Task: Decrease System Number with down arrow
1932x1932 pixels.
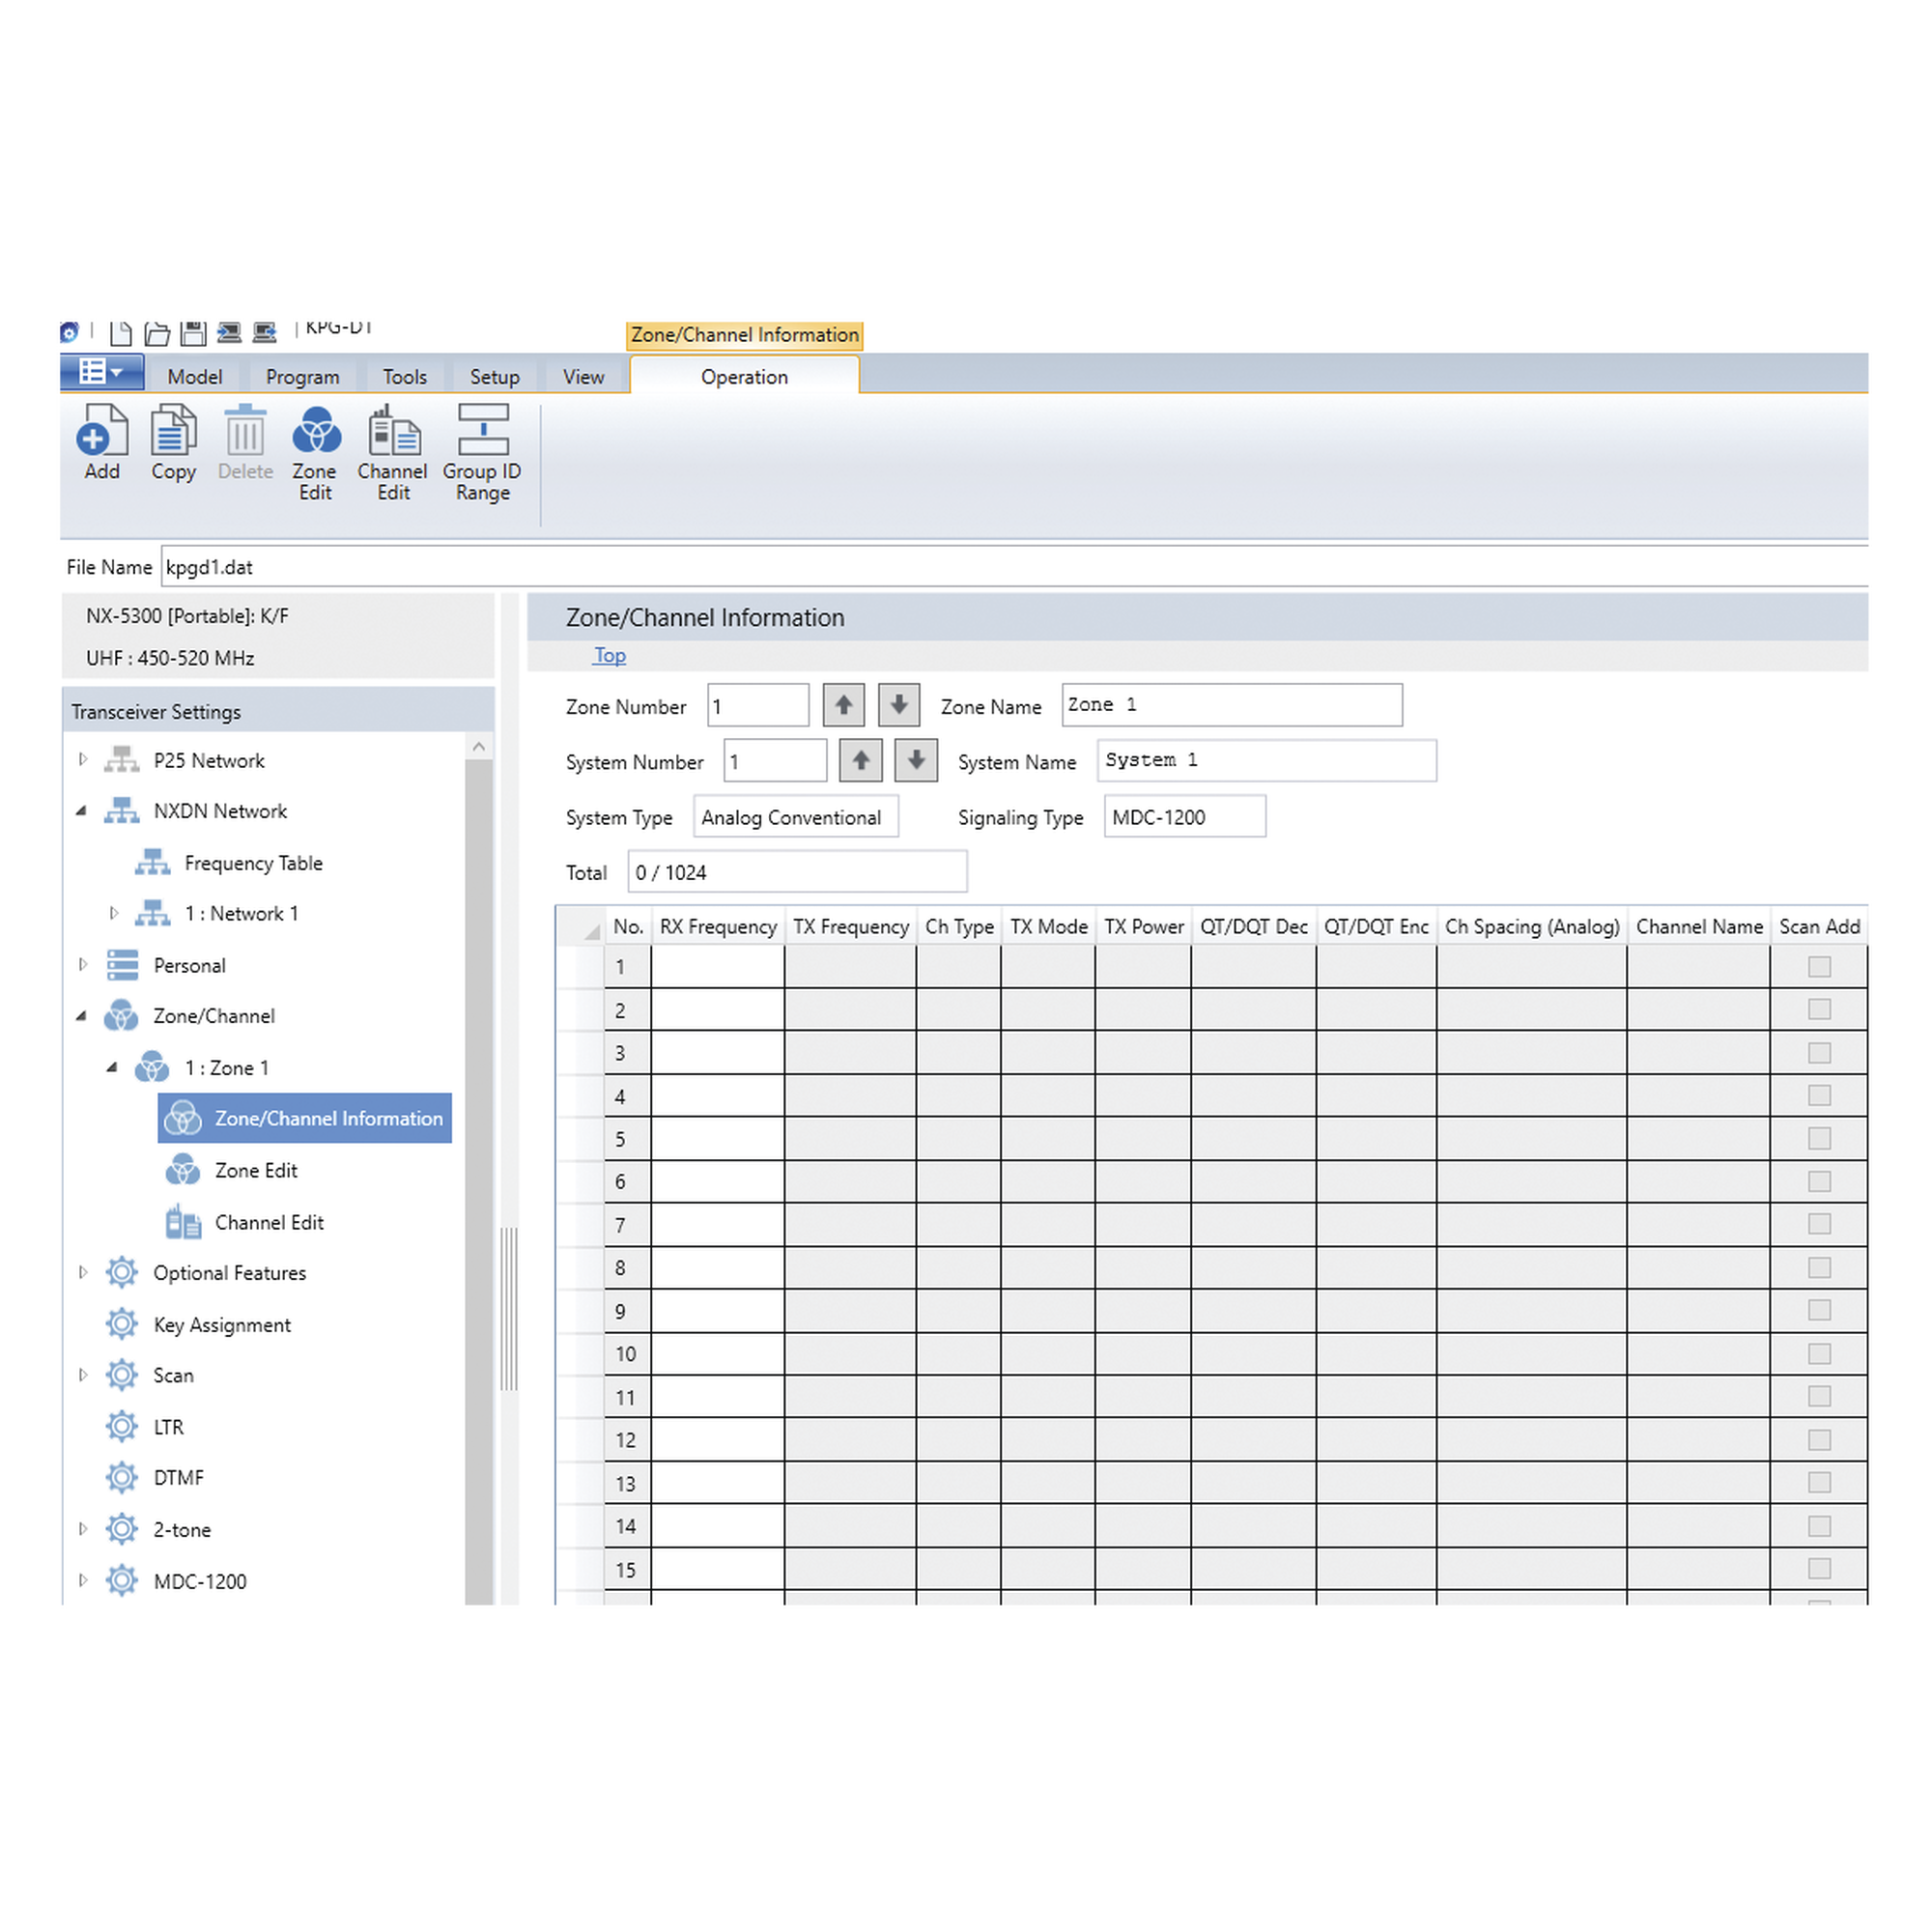Action: [x=915, y=761]
